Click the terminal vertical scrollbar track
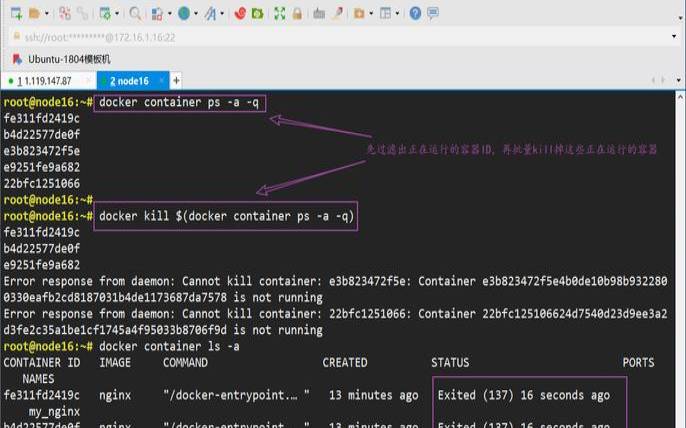 [680, 263]
